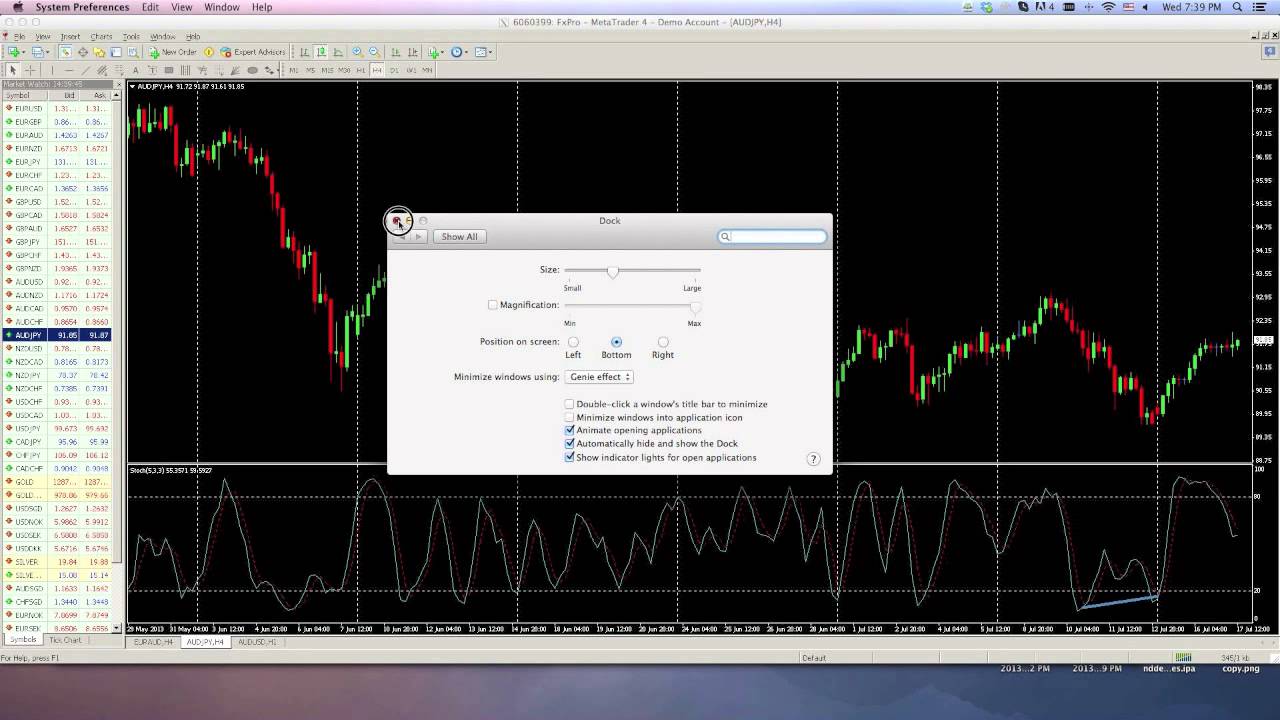Viewport: 1280px width, 720px height.
Task: Select the Candlesticks chart icon
Action: (321, 52)
